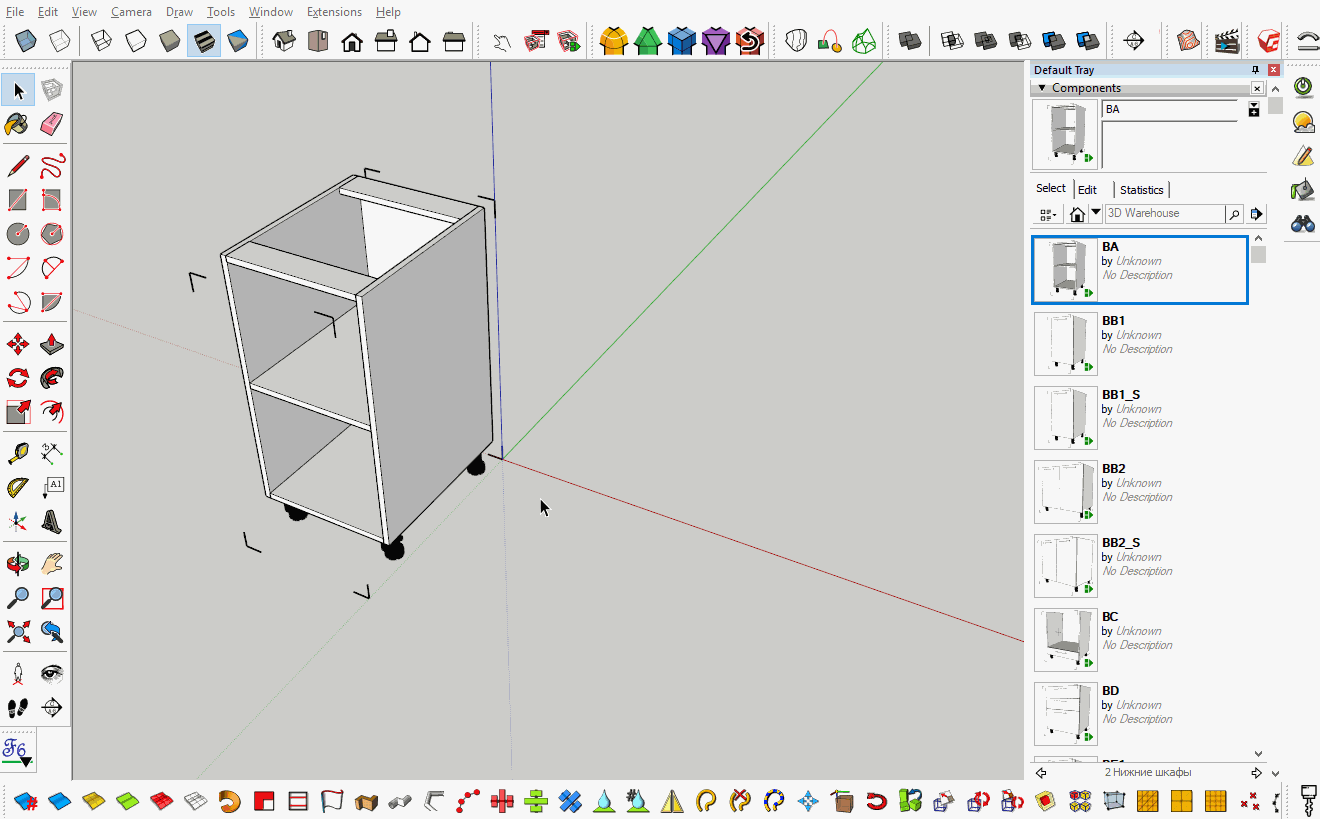
Task: Select the Select arrow tool
Action: point(17,90)
